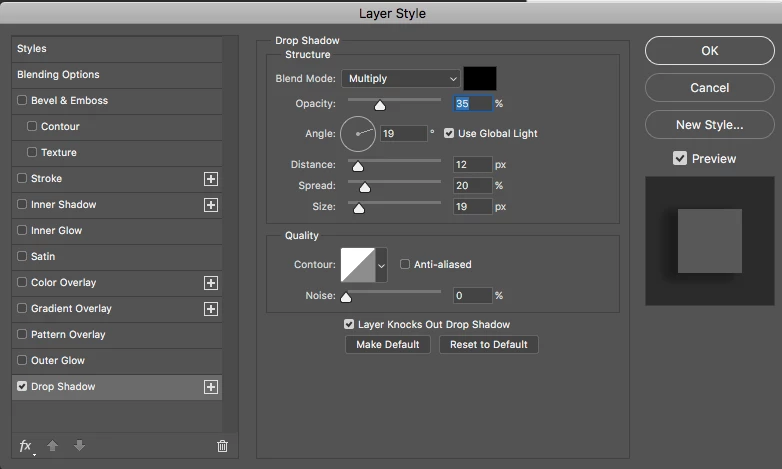Click the Make Default button

click(x=388, y=344)
